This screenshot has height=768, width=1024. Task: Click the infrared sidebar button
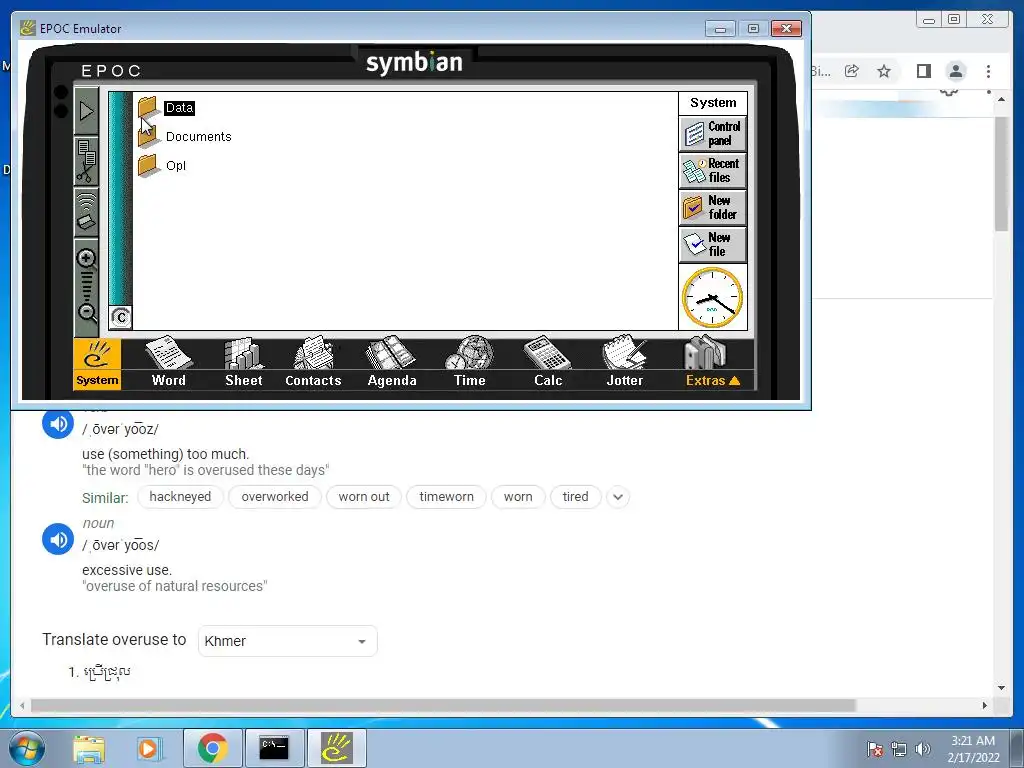(x=86, y=212)
